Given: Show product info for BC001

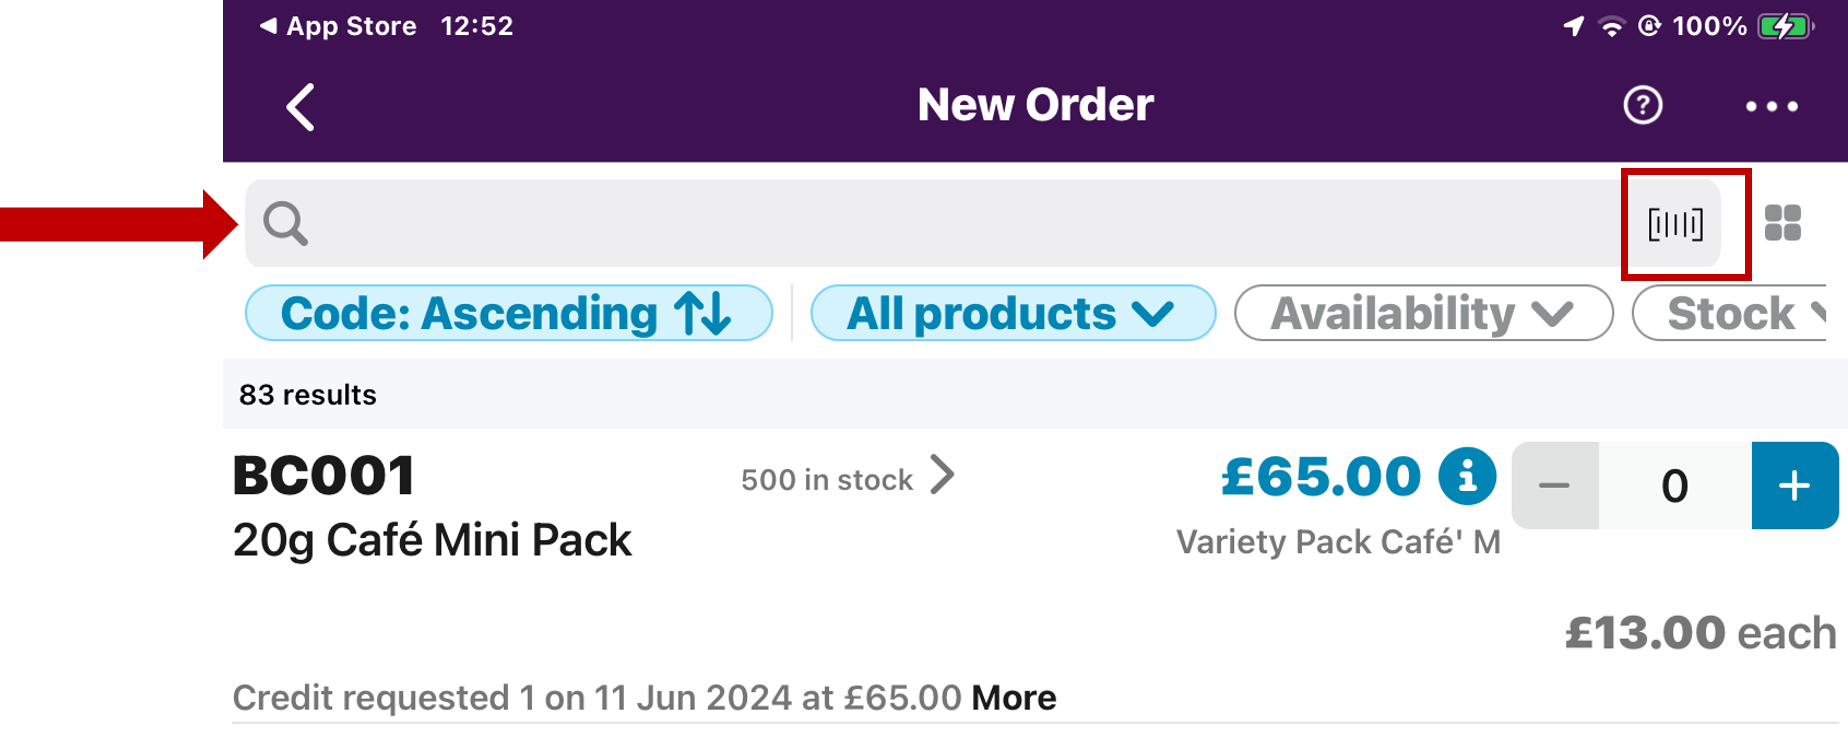Looking at the screenshot, I should [x=1467, y=476].
